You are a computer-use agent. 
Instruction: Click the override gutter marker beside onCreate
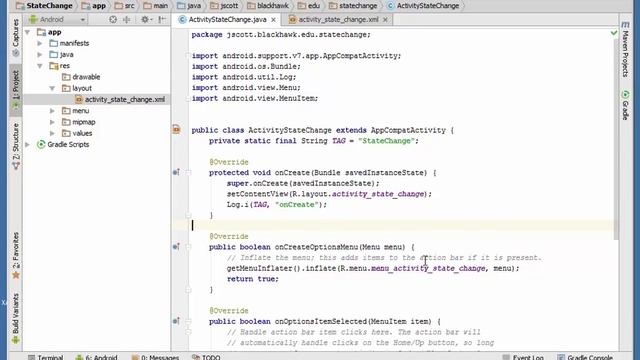point(176,172)
